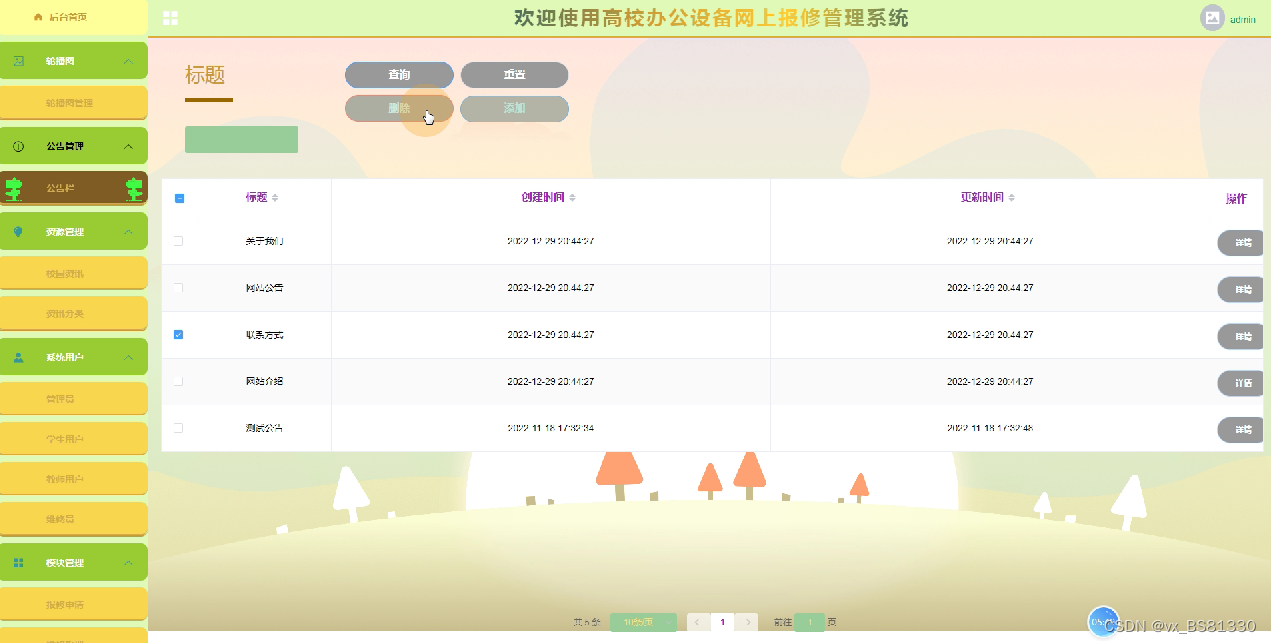Click the 添加 add button
This screenshot has height=643, width=1271.
point(514,108)
